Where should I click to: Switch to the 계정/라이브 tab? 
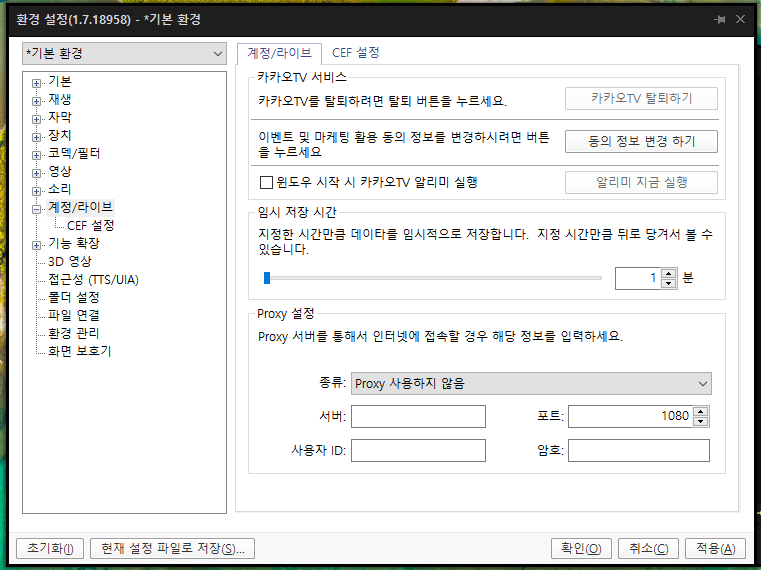tap(279, 53)
